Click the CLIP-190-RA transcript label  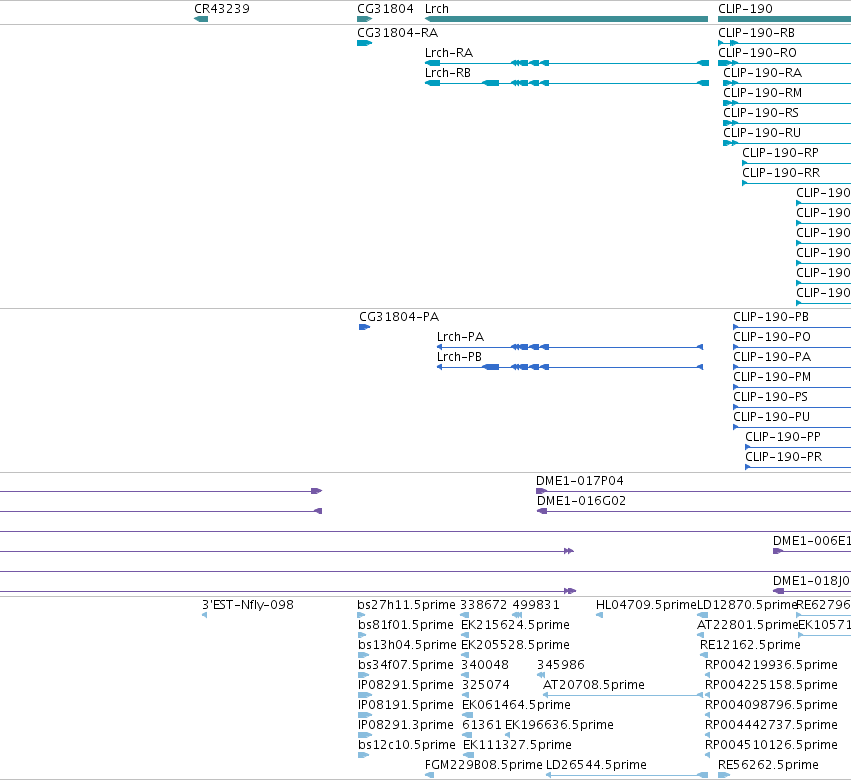click(x=763, y=73)
